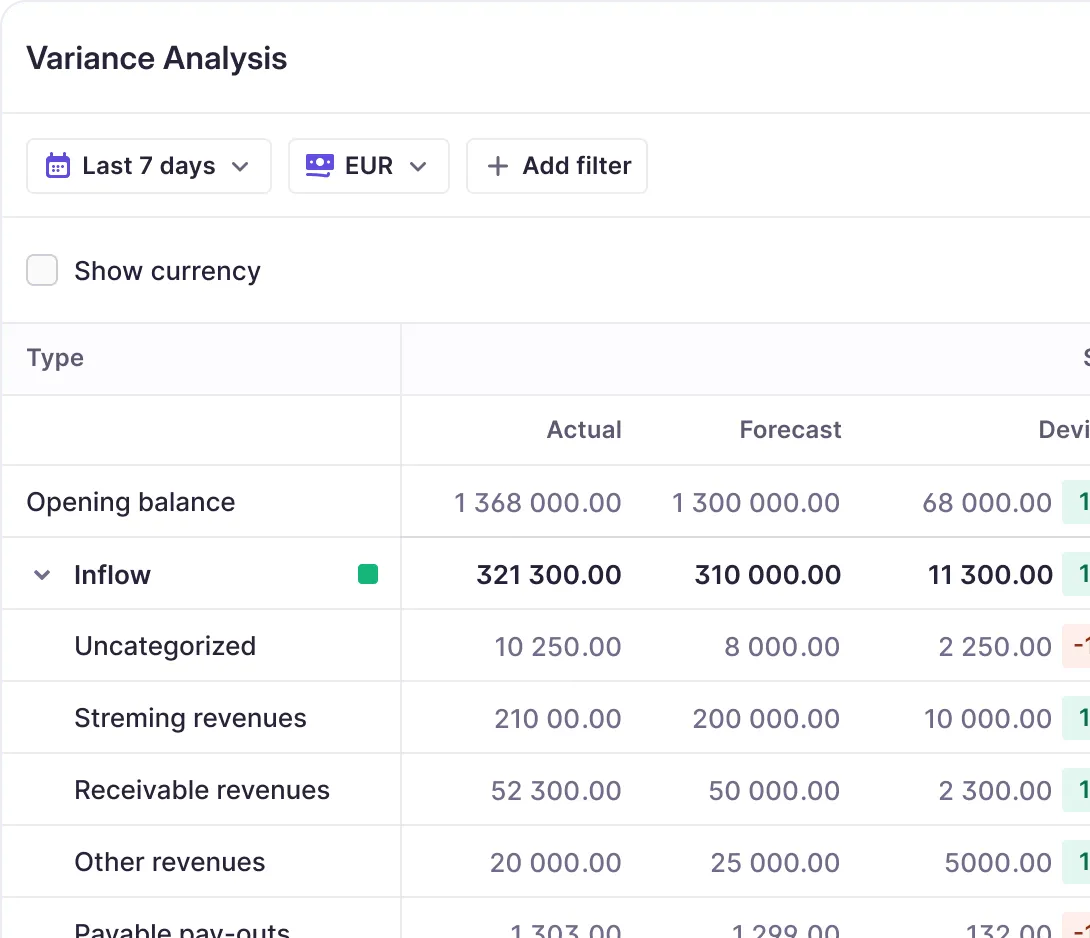
Task: Select the Streming revenues row
Action: pos(190,718)
